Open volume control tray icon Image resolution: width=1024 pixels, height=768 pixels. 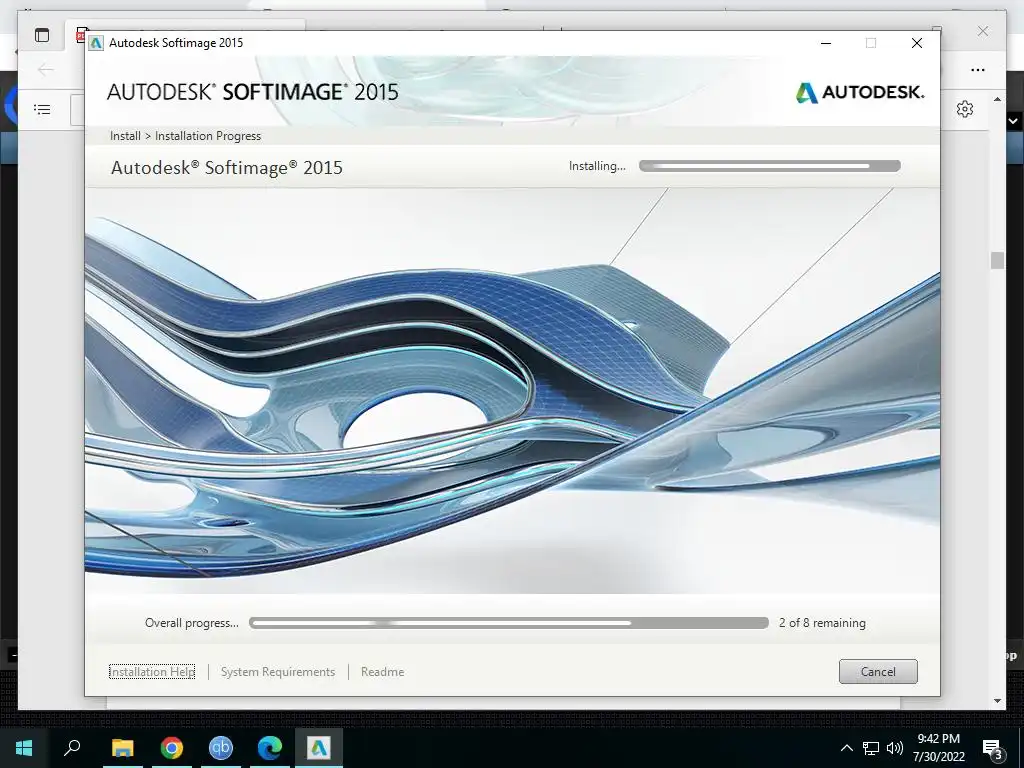(895, 748)
